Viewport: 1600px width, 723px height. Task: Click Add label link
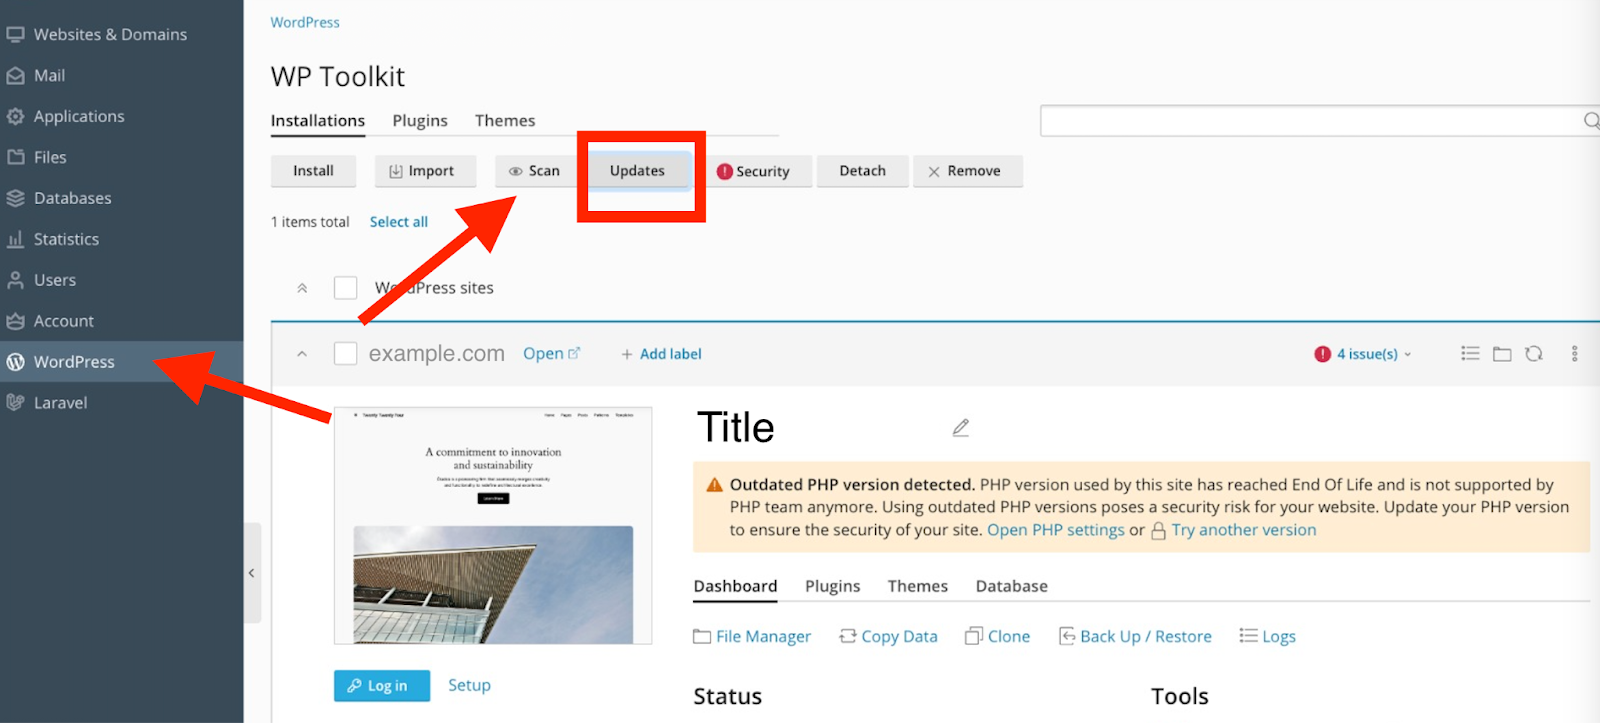click(661, 354)
